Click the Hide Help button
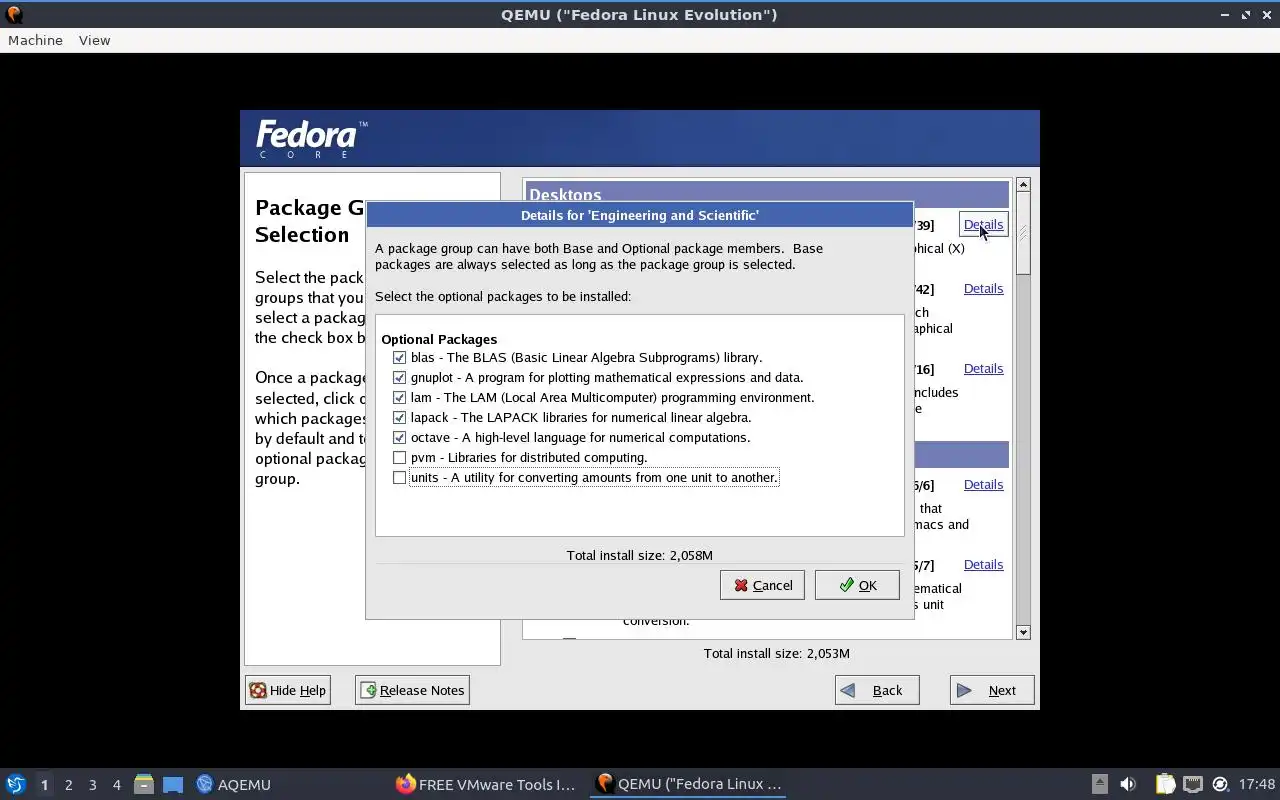 (288, 690)
